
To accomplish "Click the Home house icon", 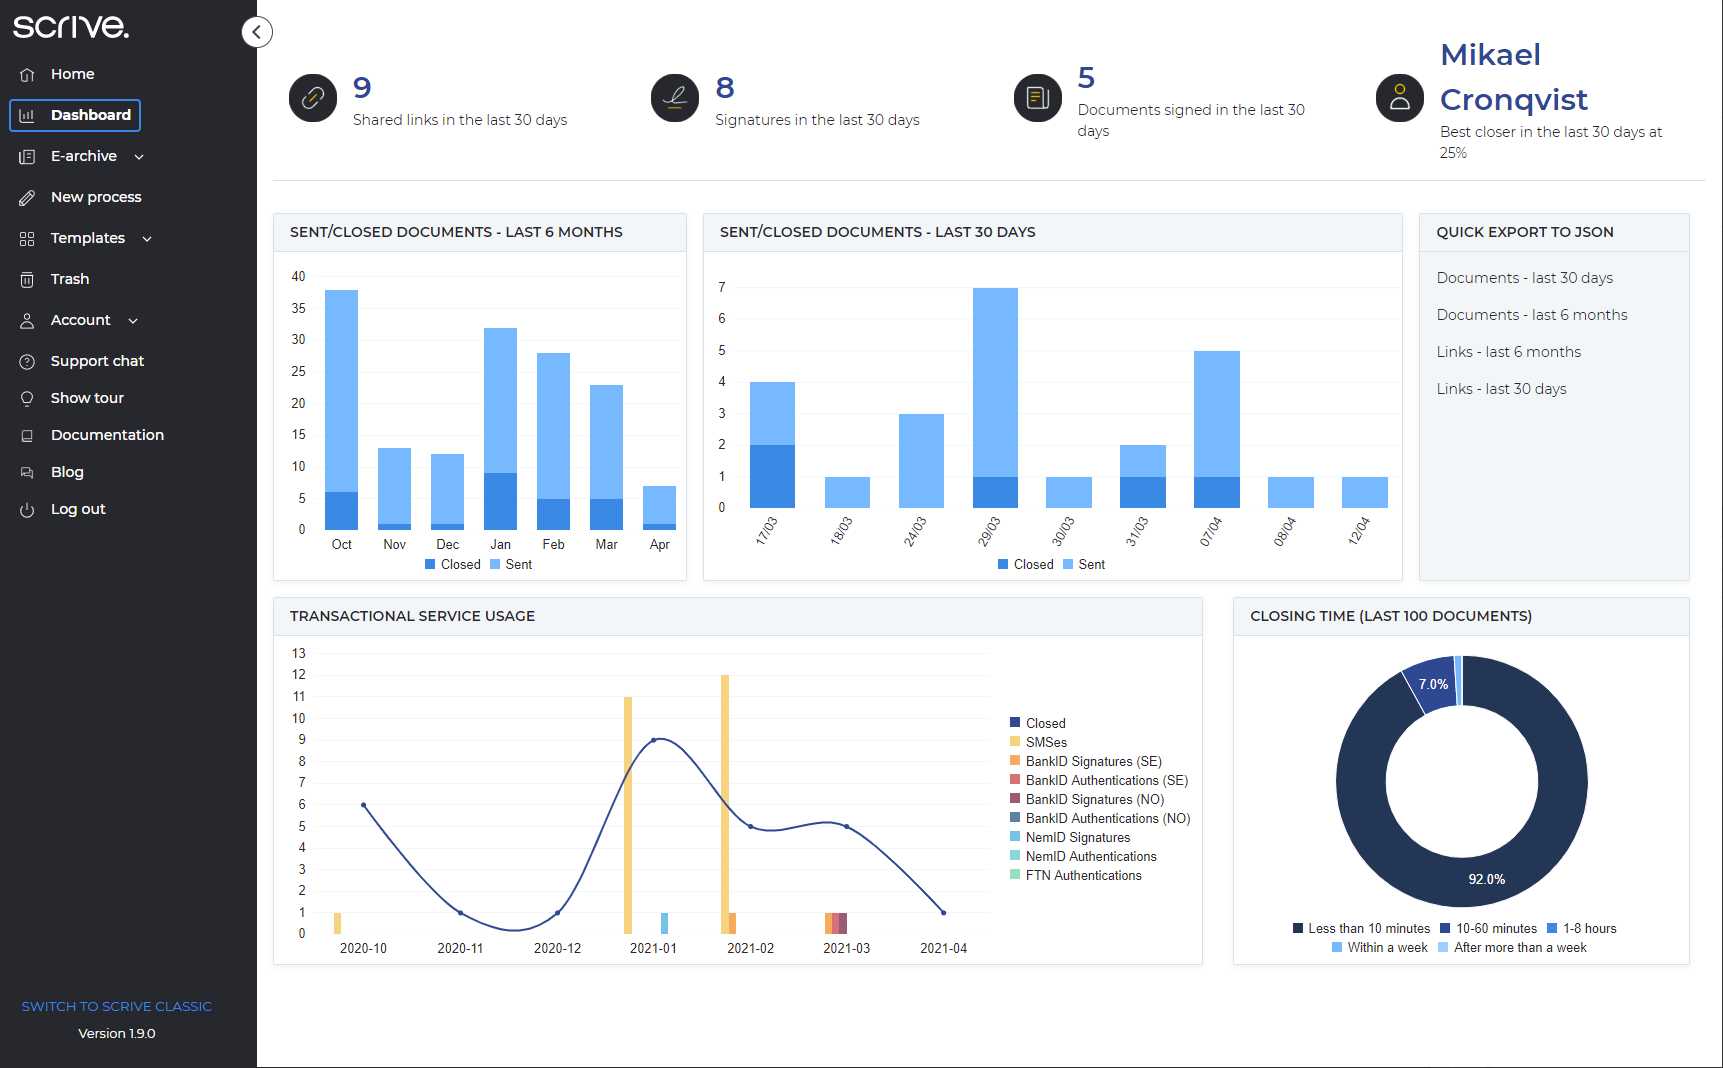I will point(27,74).
